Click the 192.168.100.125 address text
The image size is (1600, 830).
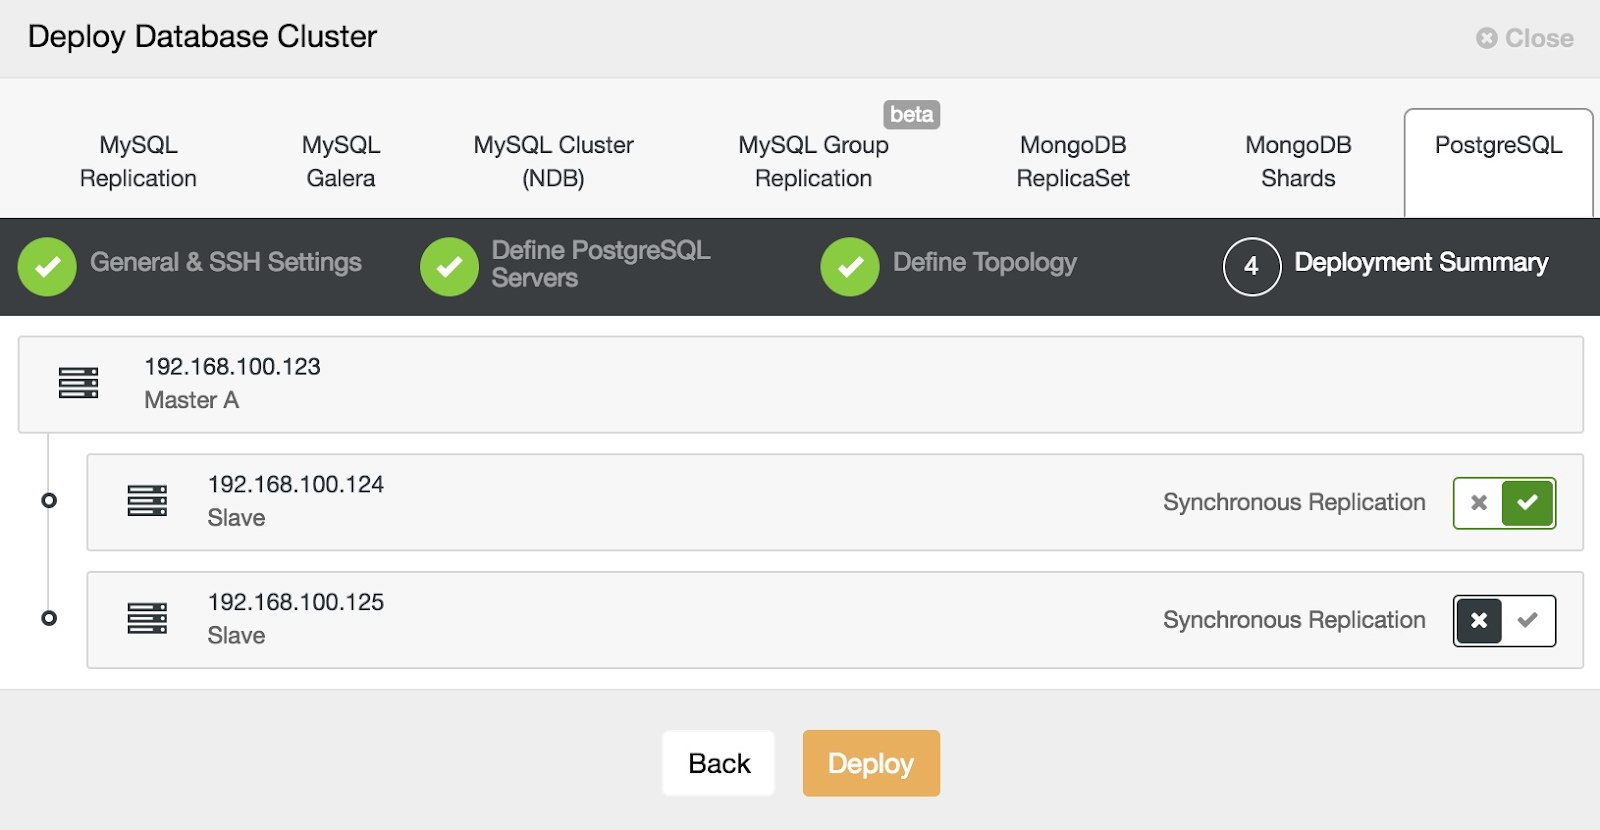pyautogui.click(x=296, y=603)
